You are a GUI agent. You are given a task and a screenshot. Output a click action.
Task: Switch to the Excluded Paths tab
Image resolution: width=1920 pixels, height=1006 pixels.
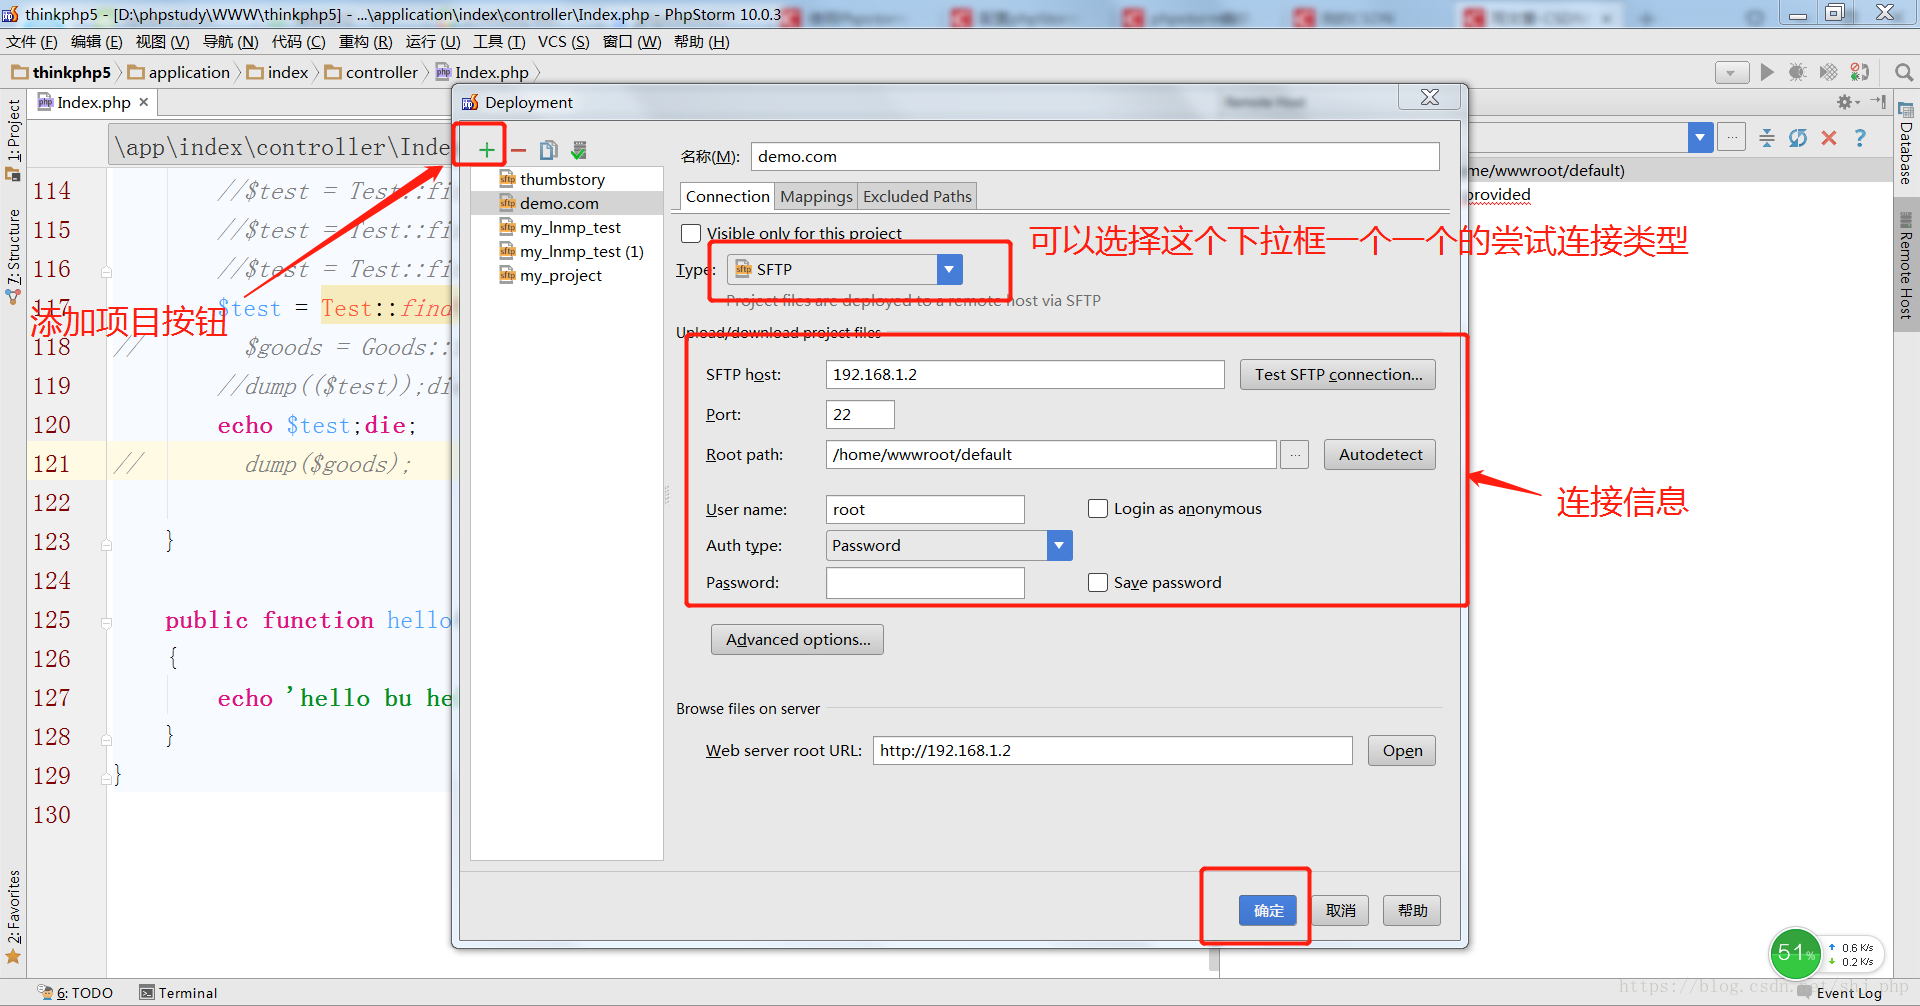(917, 196)
